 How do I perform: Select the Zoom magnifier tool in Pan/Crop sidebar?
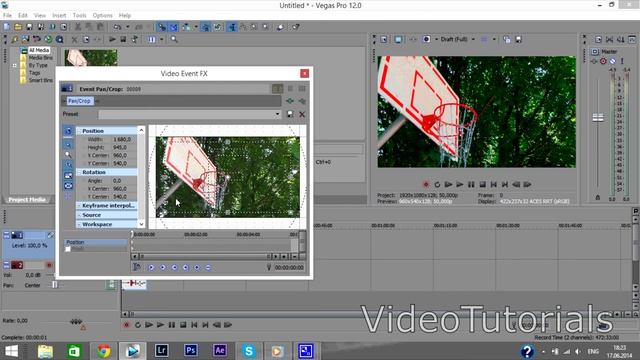[68, 155]
